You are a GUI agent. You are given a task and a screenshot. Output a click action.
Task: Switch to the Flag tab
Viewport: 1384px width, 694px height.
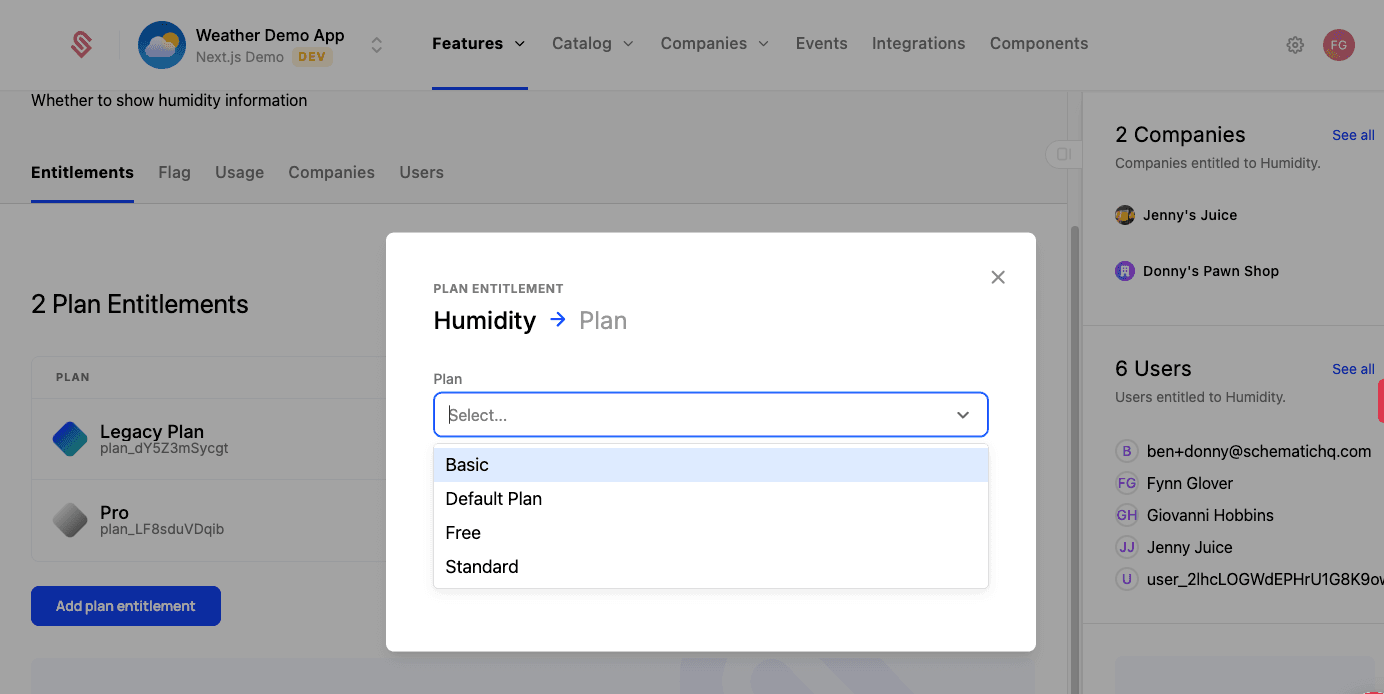click(x=174, y=172)
